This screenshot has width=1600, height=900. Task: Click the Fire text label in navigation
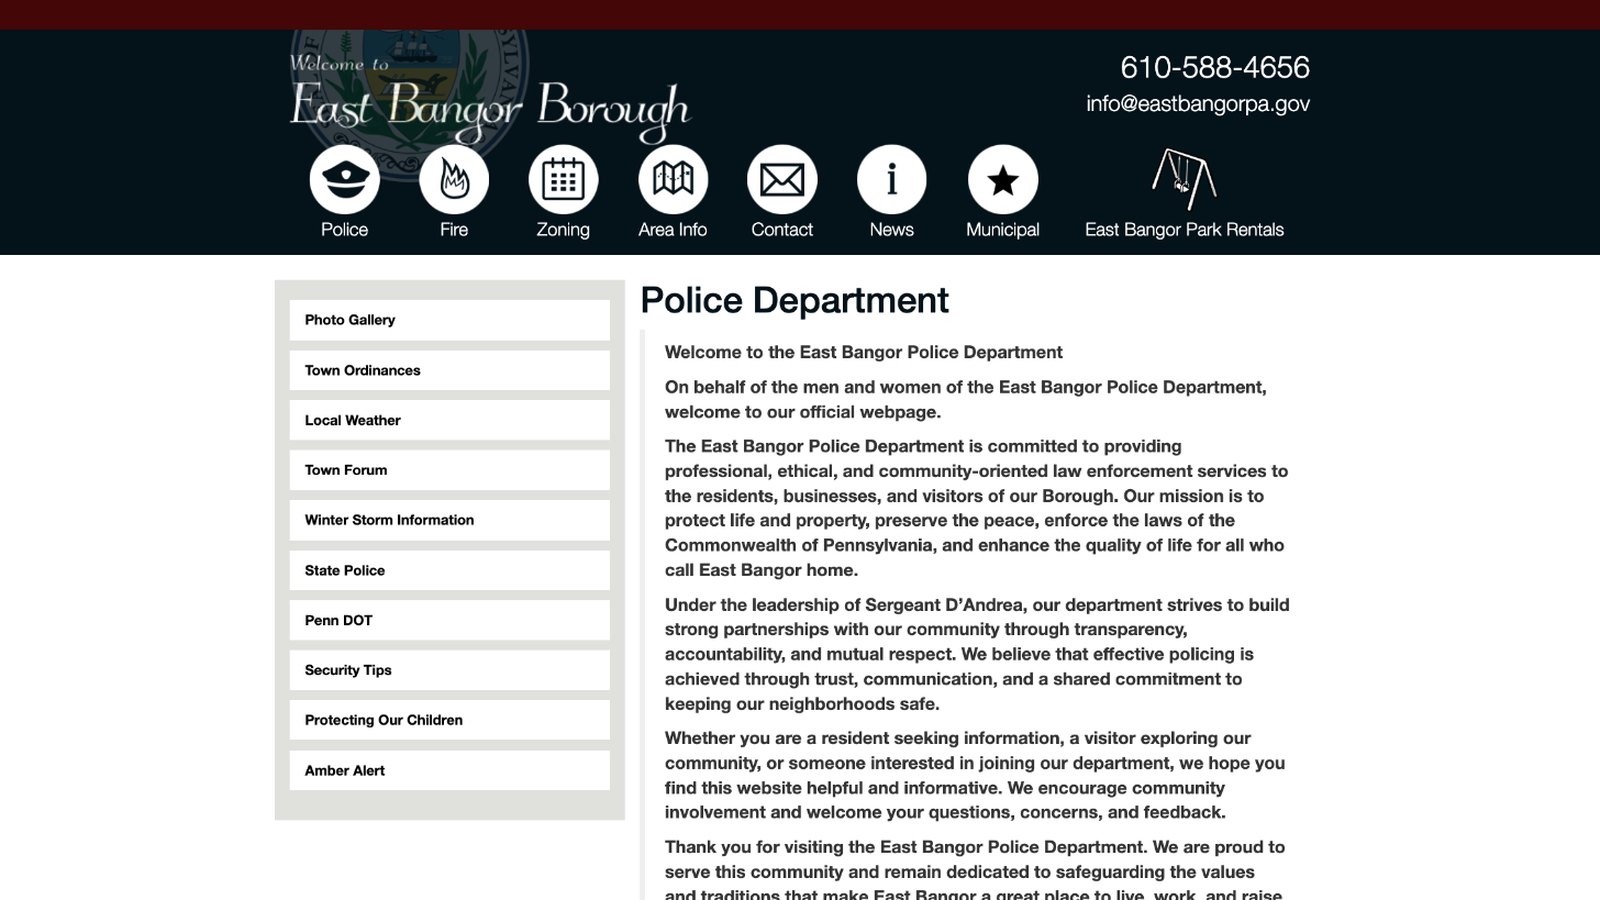454,229
